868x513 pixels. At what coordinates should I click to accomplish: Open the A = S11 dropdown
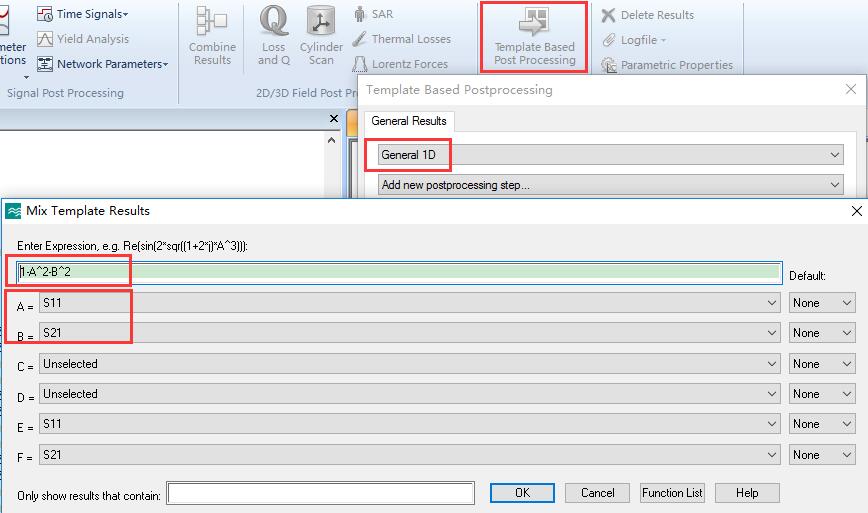tap(410, 303)
